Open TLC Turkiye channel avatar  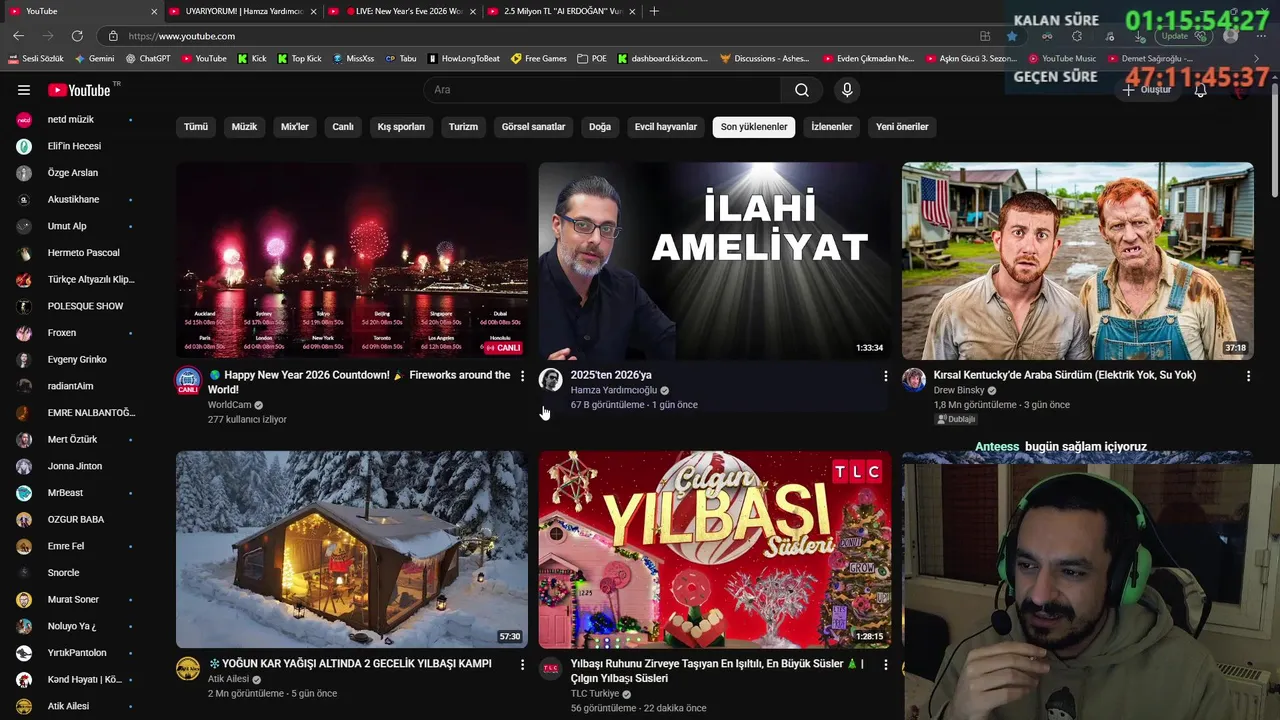[551, 668]
